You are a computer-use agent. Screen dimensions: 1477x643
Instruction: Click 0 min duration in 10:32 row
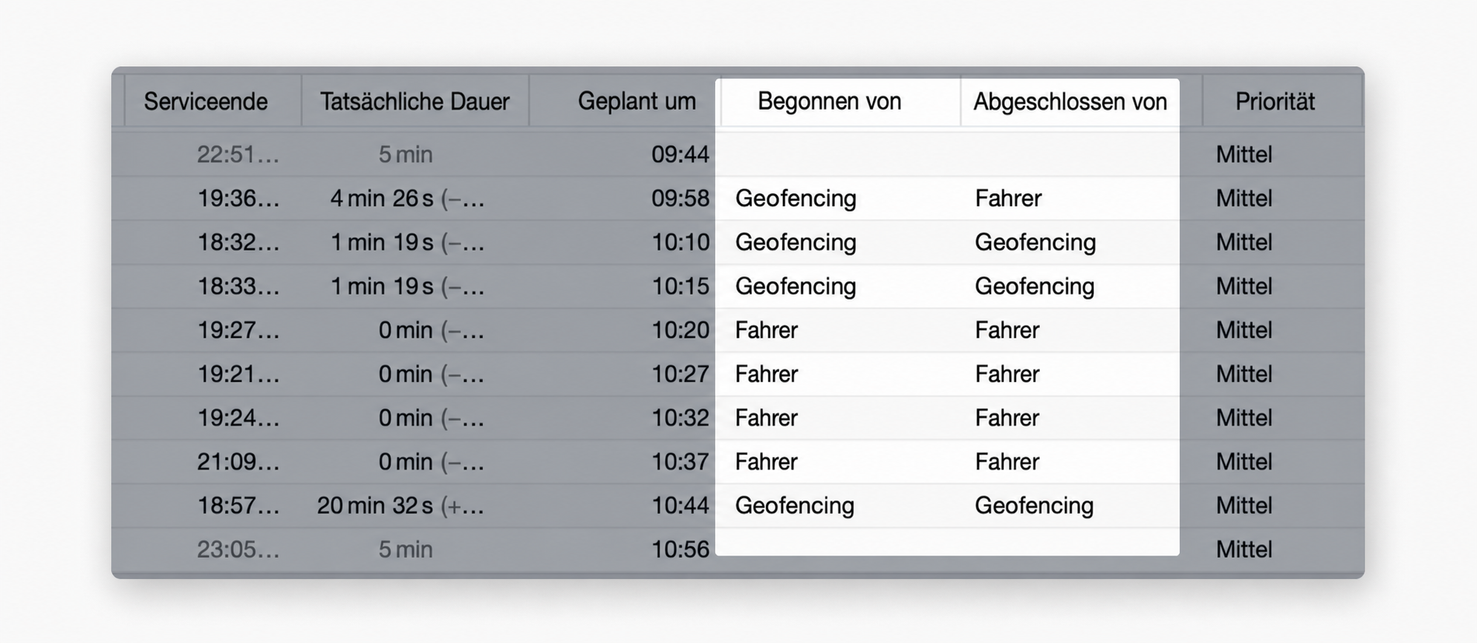[431, 418]
